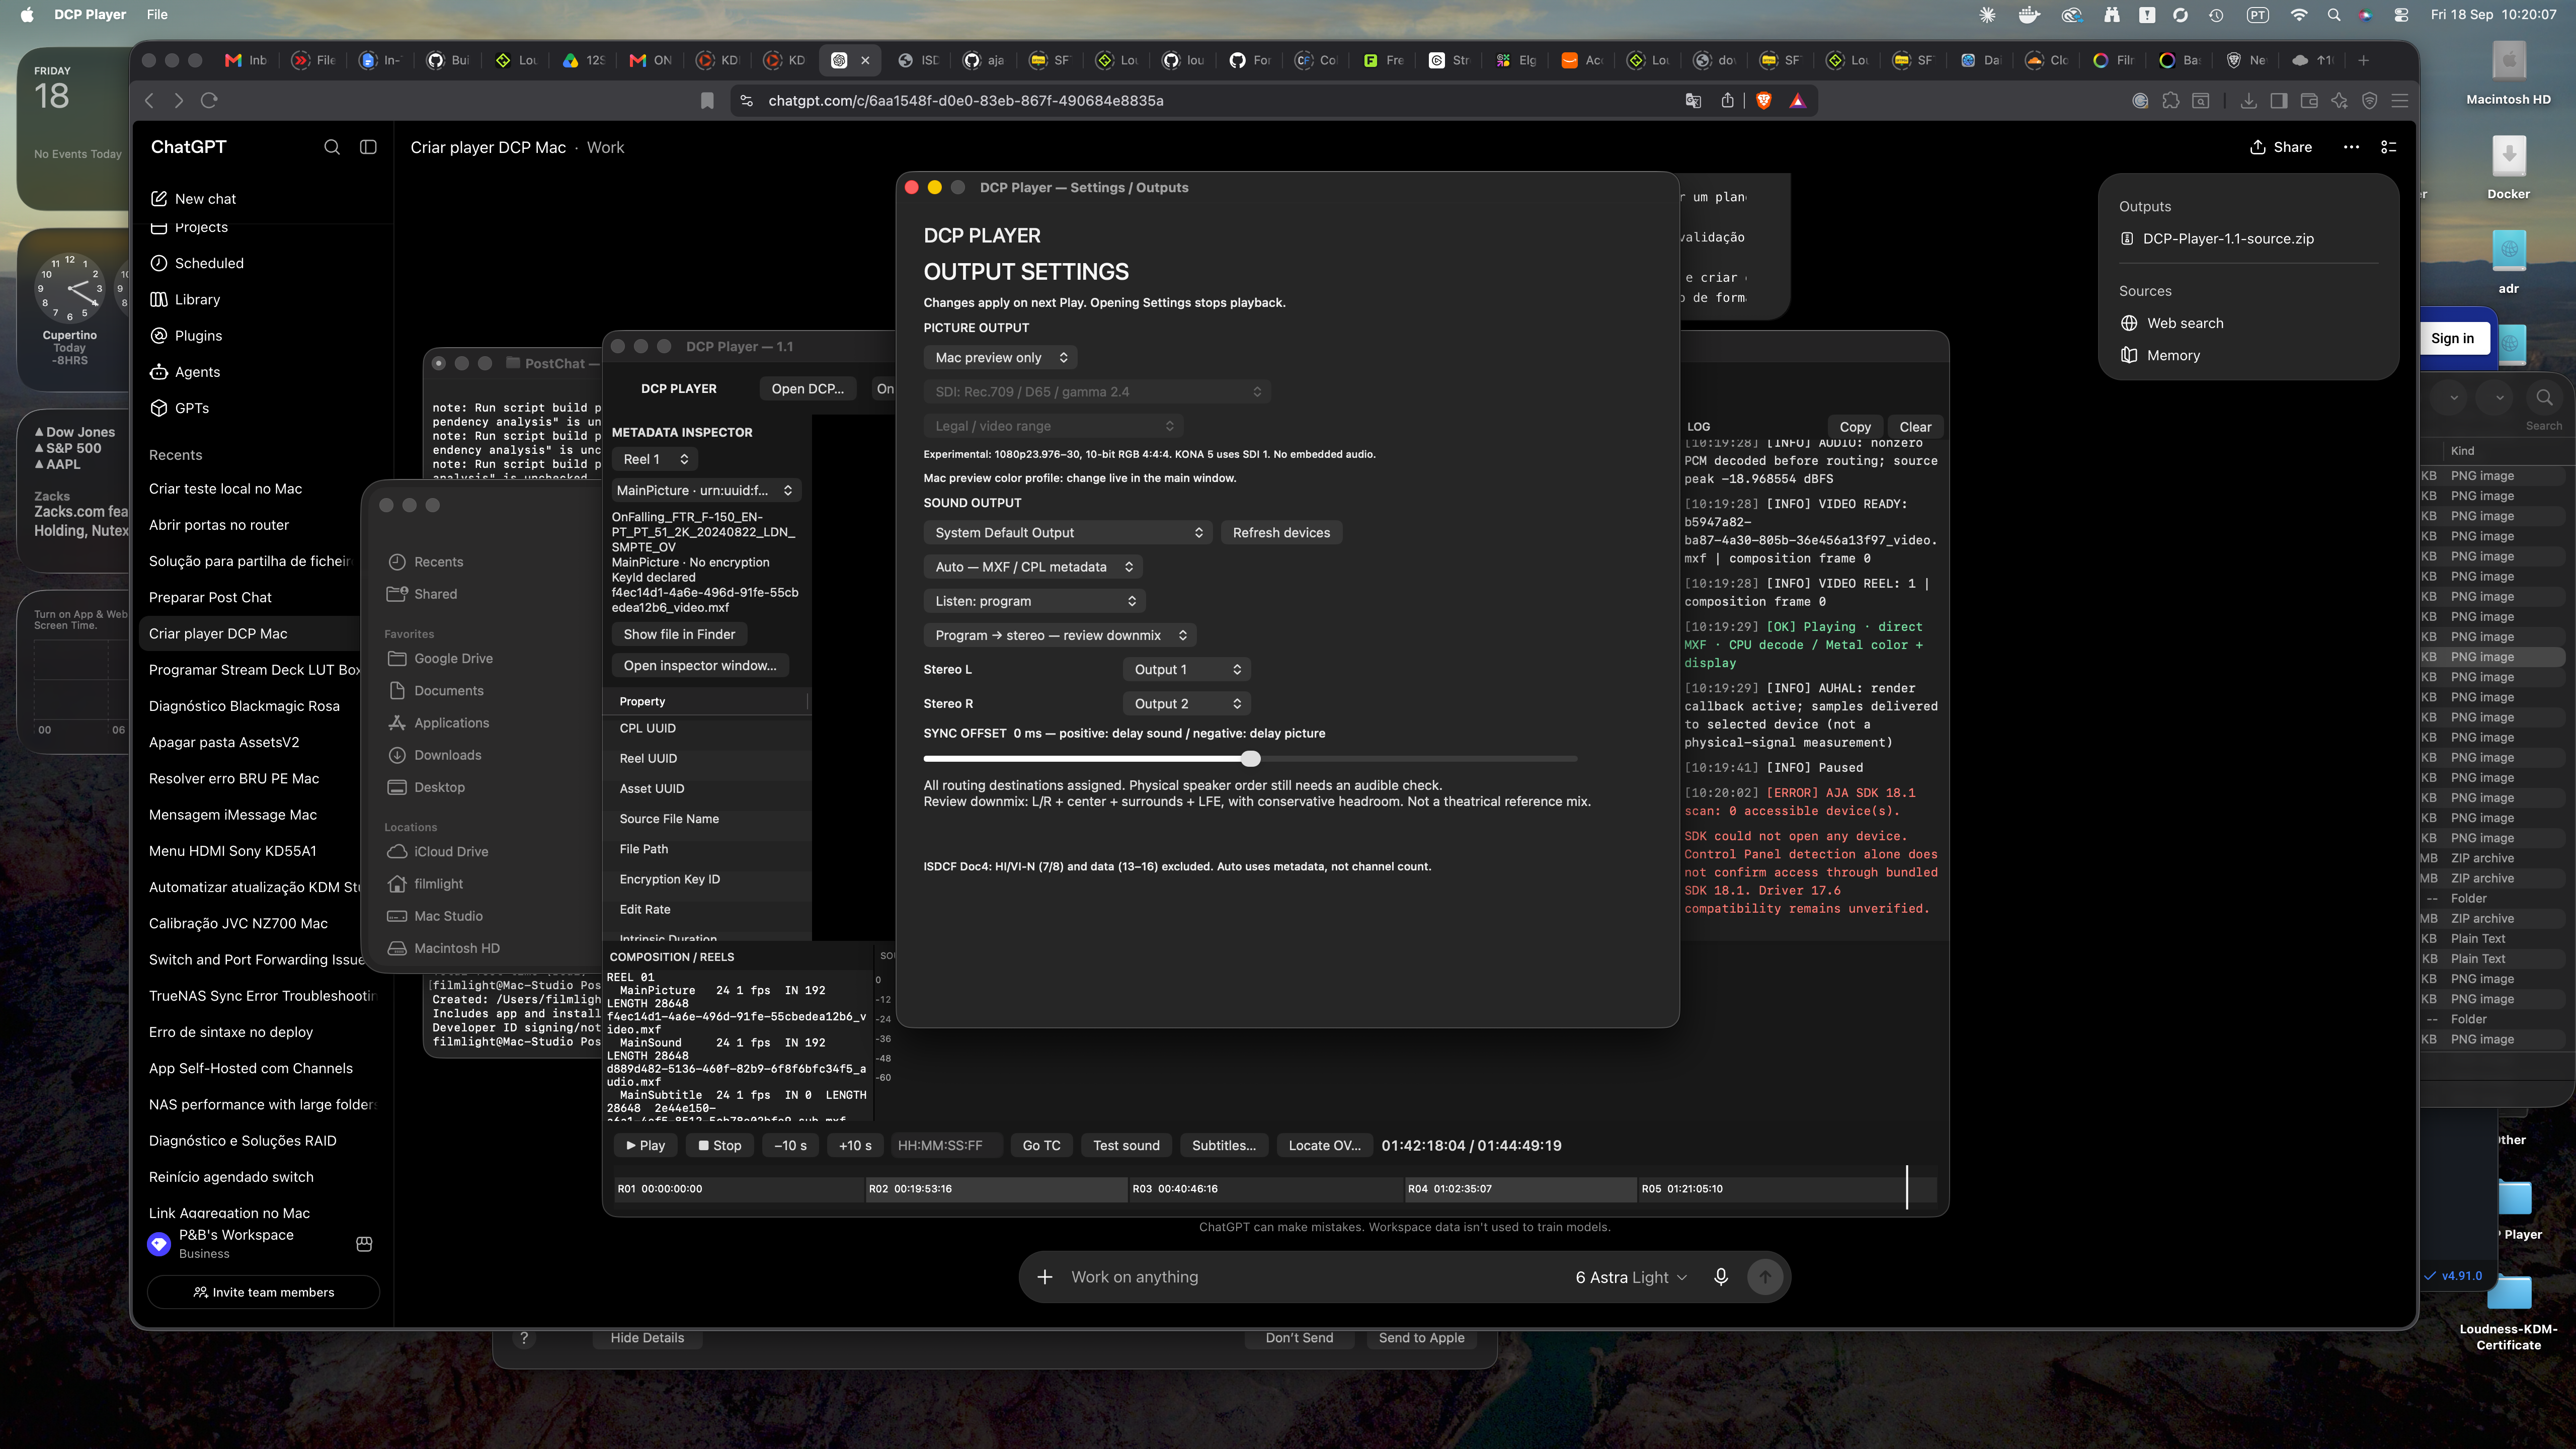The image size is (2576, 1449).
Task: Click the Test sound button
Action: tap(1126, 1145)
